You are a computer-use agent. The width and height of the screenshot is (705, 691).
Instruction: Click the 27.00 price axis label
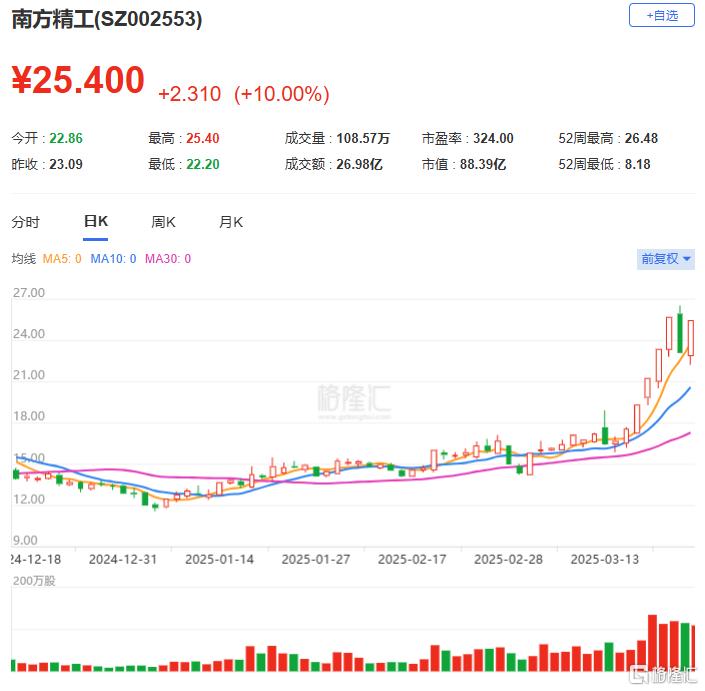[x=29, y=293]
